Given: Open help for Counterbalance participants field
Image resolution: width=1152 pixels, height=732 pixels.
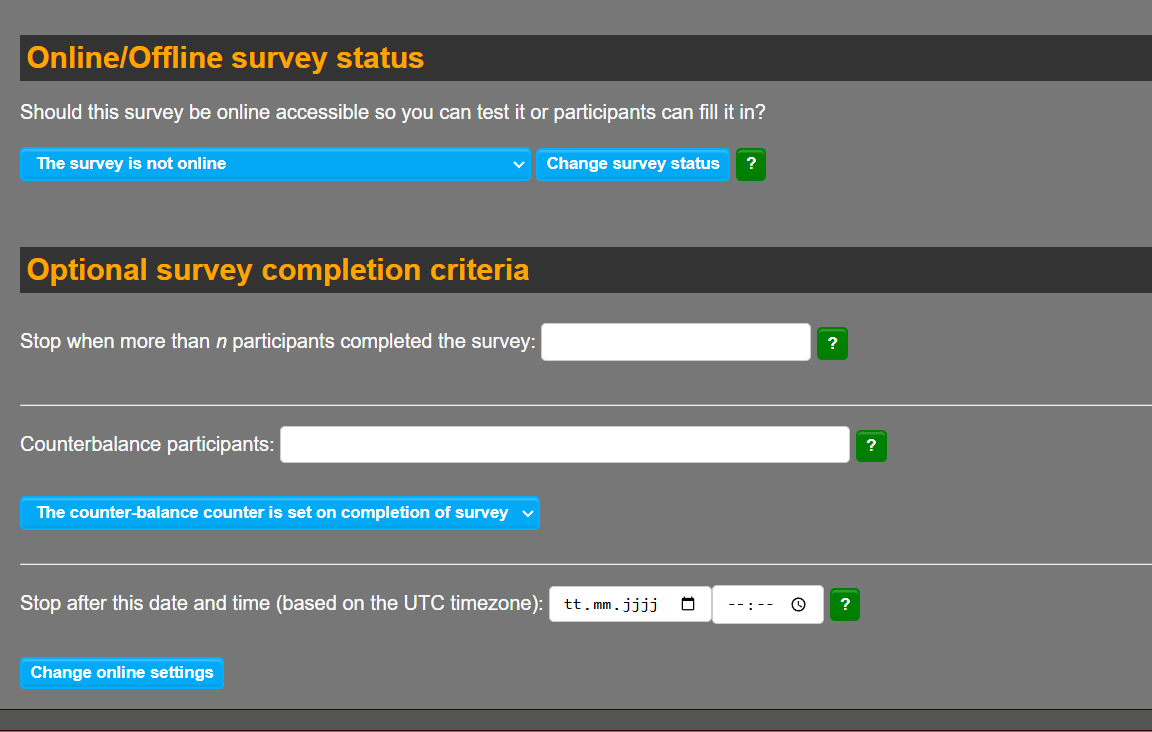Looking at the screenshot, I should click(871, 445).
